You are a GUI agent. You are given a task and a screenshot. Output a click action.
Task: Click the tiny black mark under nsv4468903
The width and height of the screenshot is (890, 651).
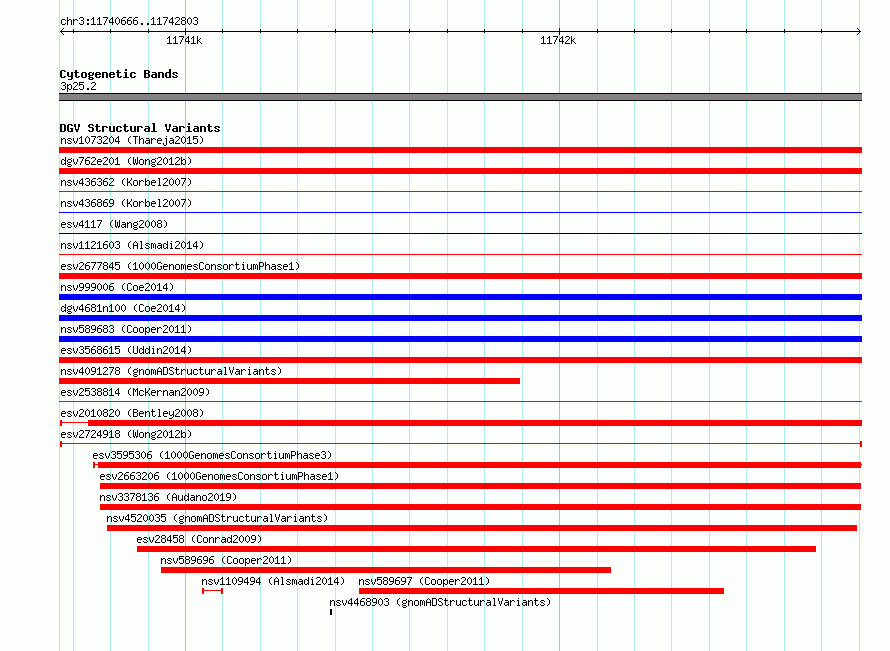pyautogui.click(x=331, y=612)
